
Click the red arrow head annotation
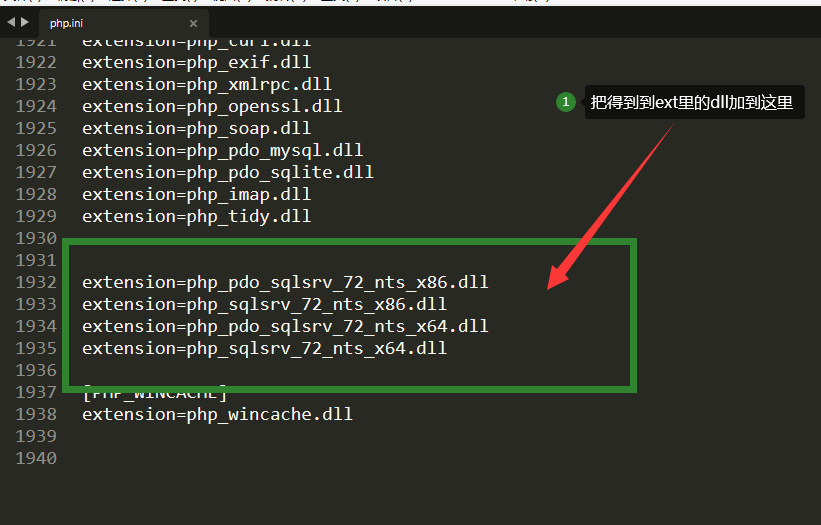tap(558, 276)
